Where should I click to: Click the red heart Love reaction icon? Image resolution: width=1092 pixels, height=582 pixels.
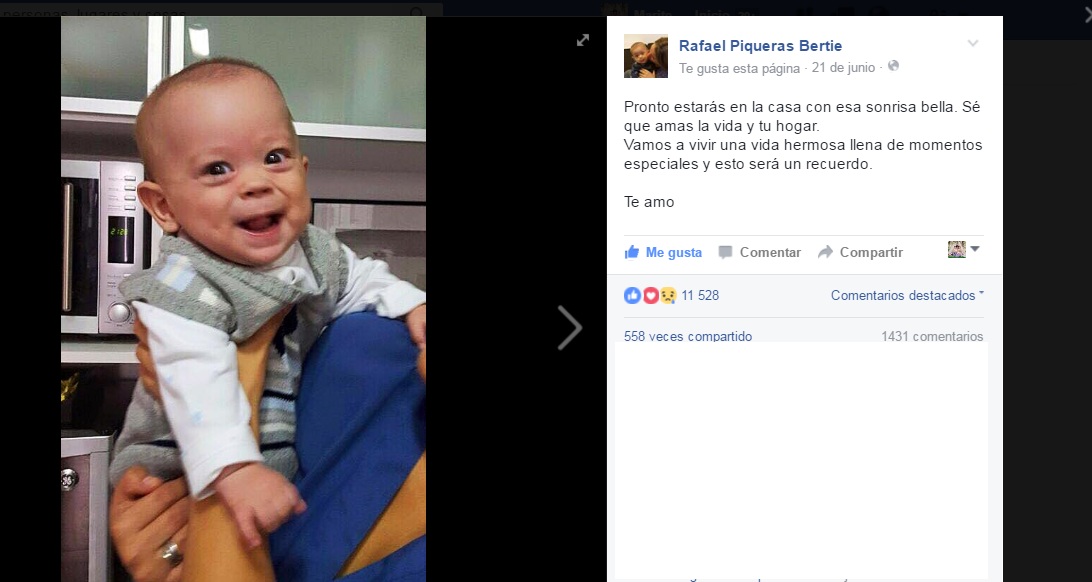coord(650,295)
